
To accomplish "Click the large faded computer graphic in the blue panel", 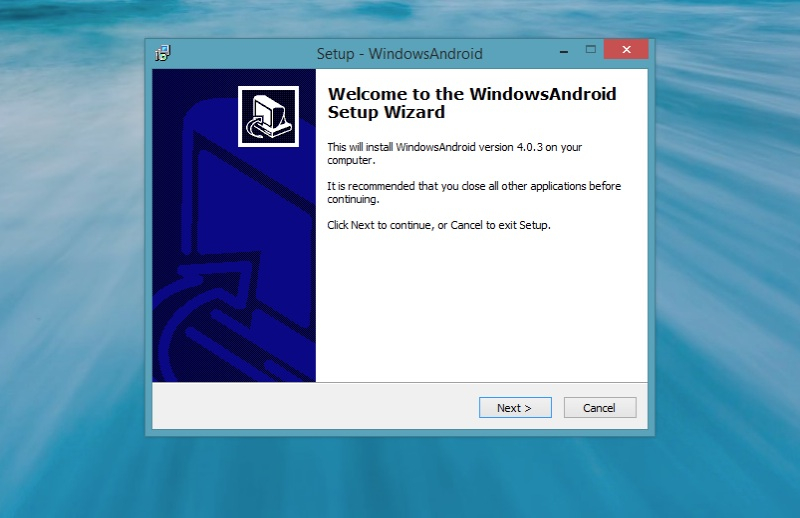I will pos(240,260).
